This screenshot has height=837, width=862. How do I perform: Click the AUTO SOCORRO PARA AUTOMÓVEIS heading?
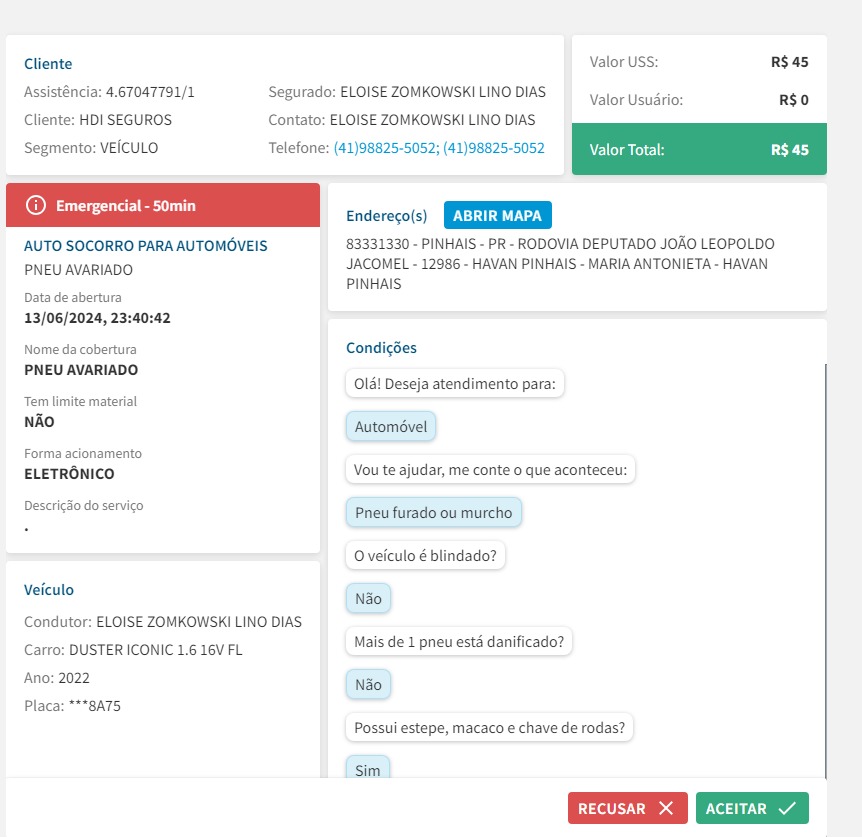click(x=146, y=246)
